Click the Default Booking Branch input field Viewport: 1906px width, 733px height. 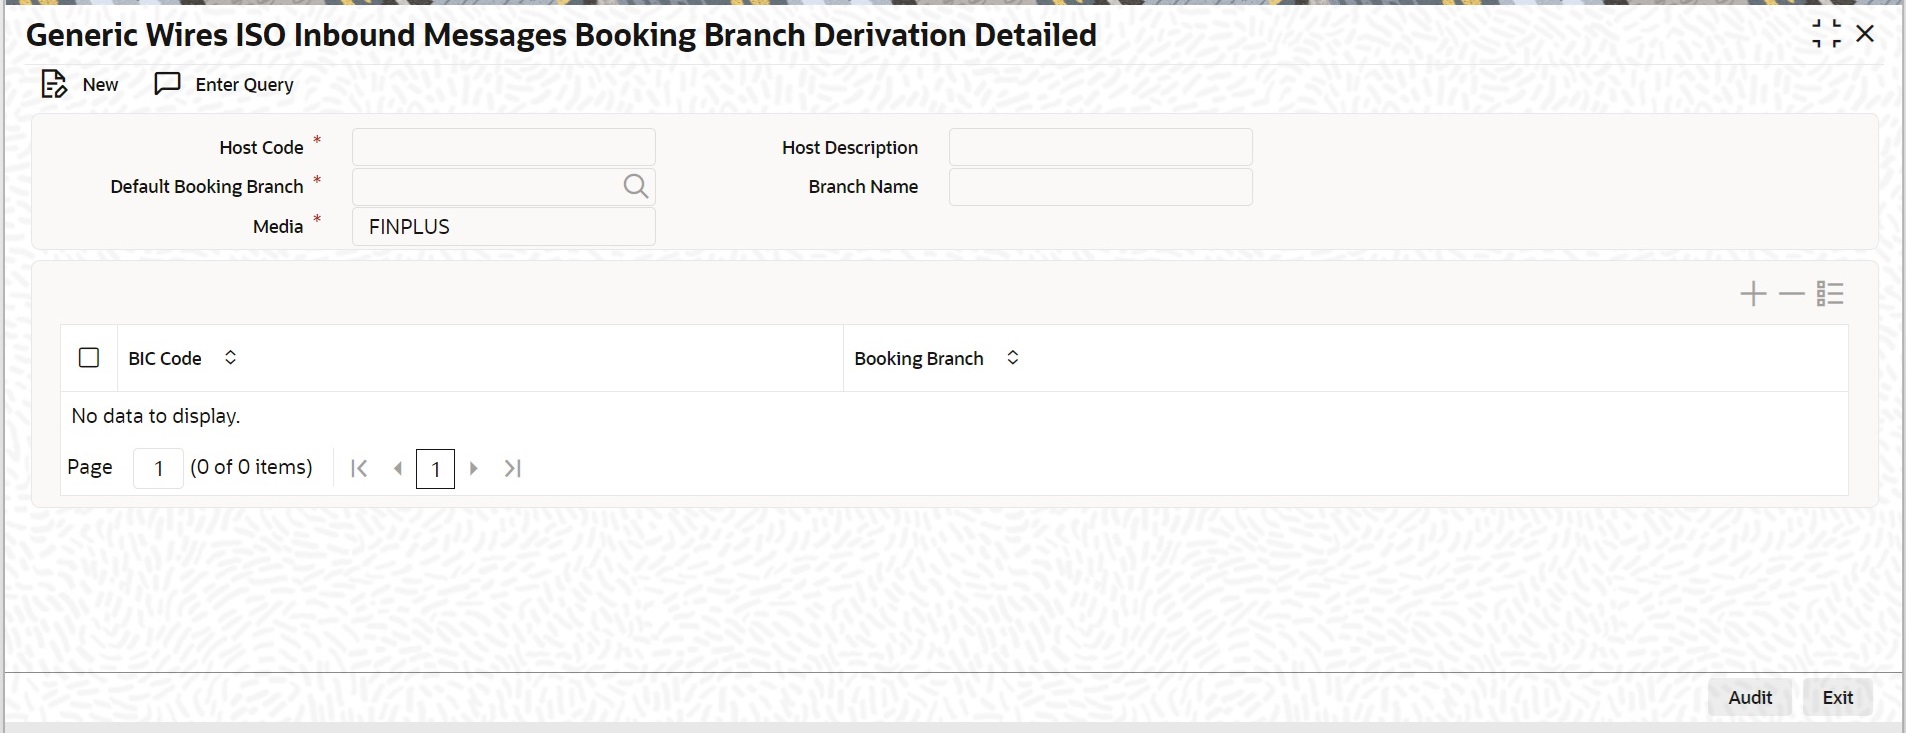point(504,187)
